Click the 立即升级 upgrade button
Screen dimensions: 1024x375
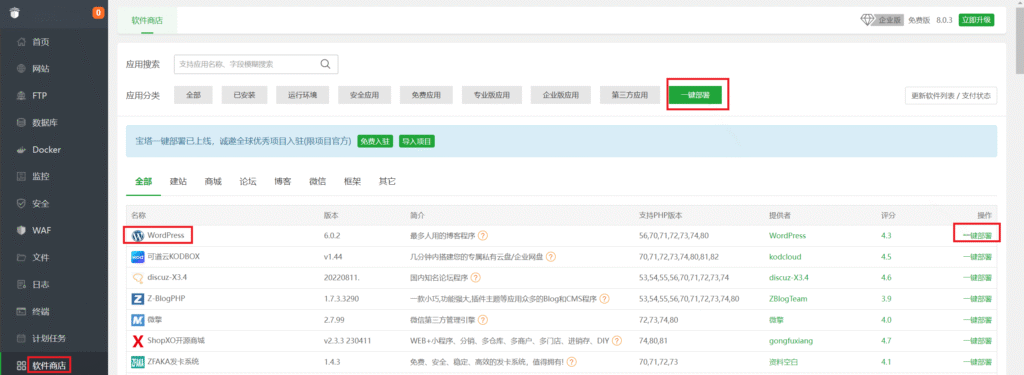[x=976, y=20]
